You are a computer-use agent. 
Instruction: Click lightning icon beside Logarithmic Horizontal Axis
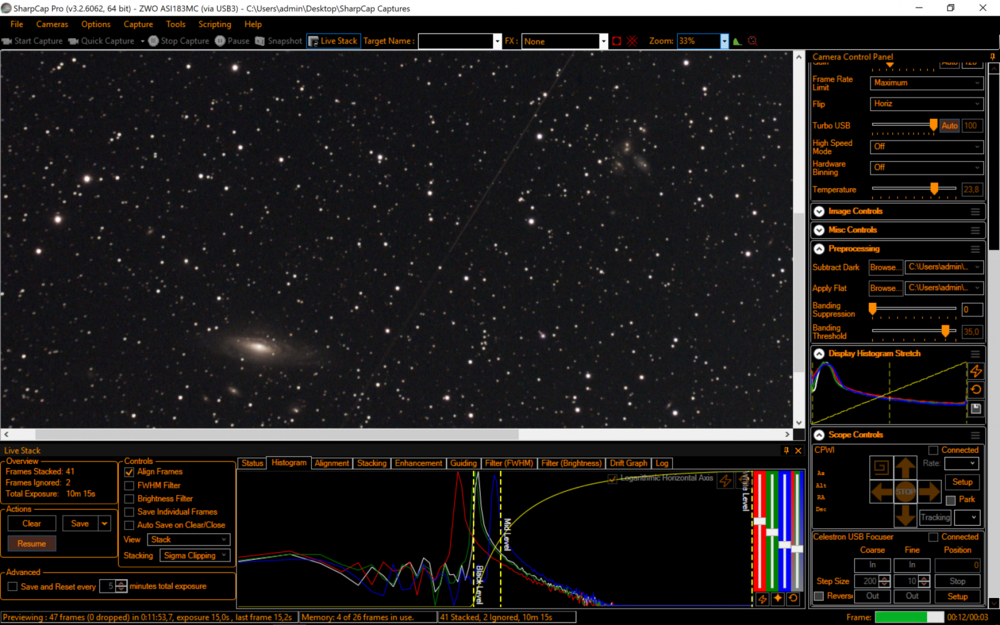[725, 481]
